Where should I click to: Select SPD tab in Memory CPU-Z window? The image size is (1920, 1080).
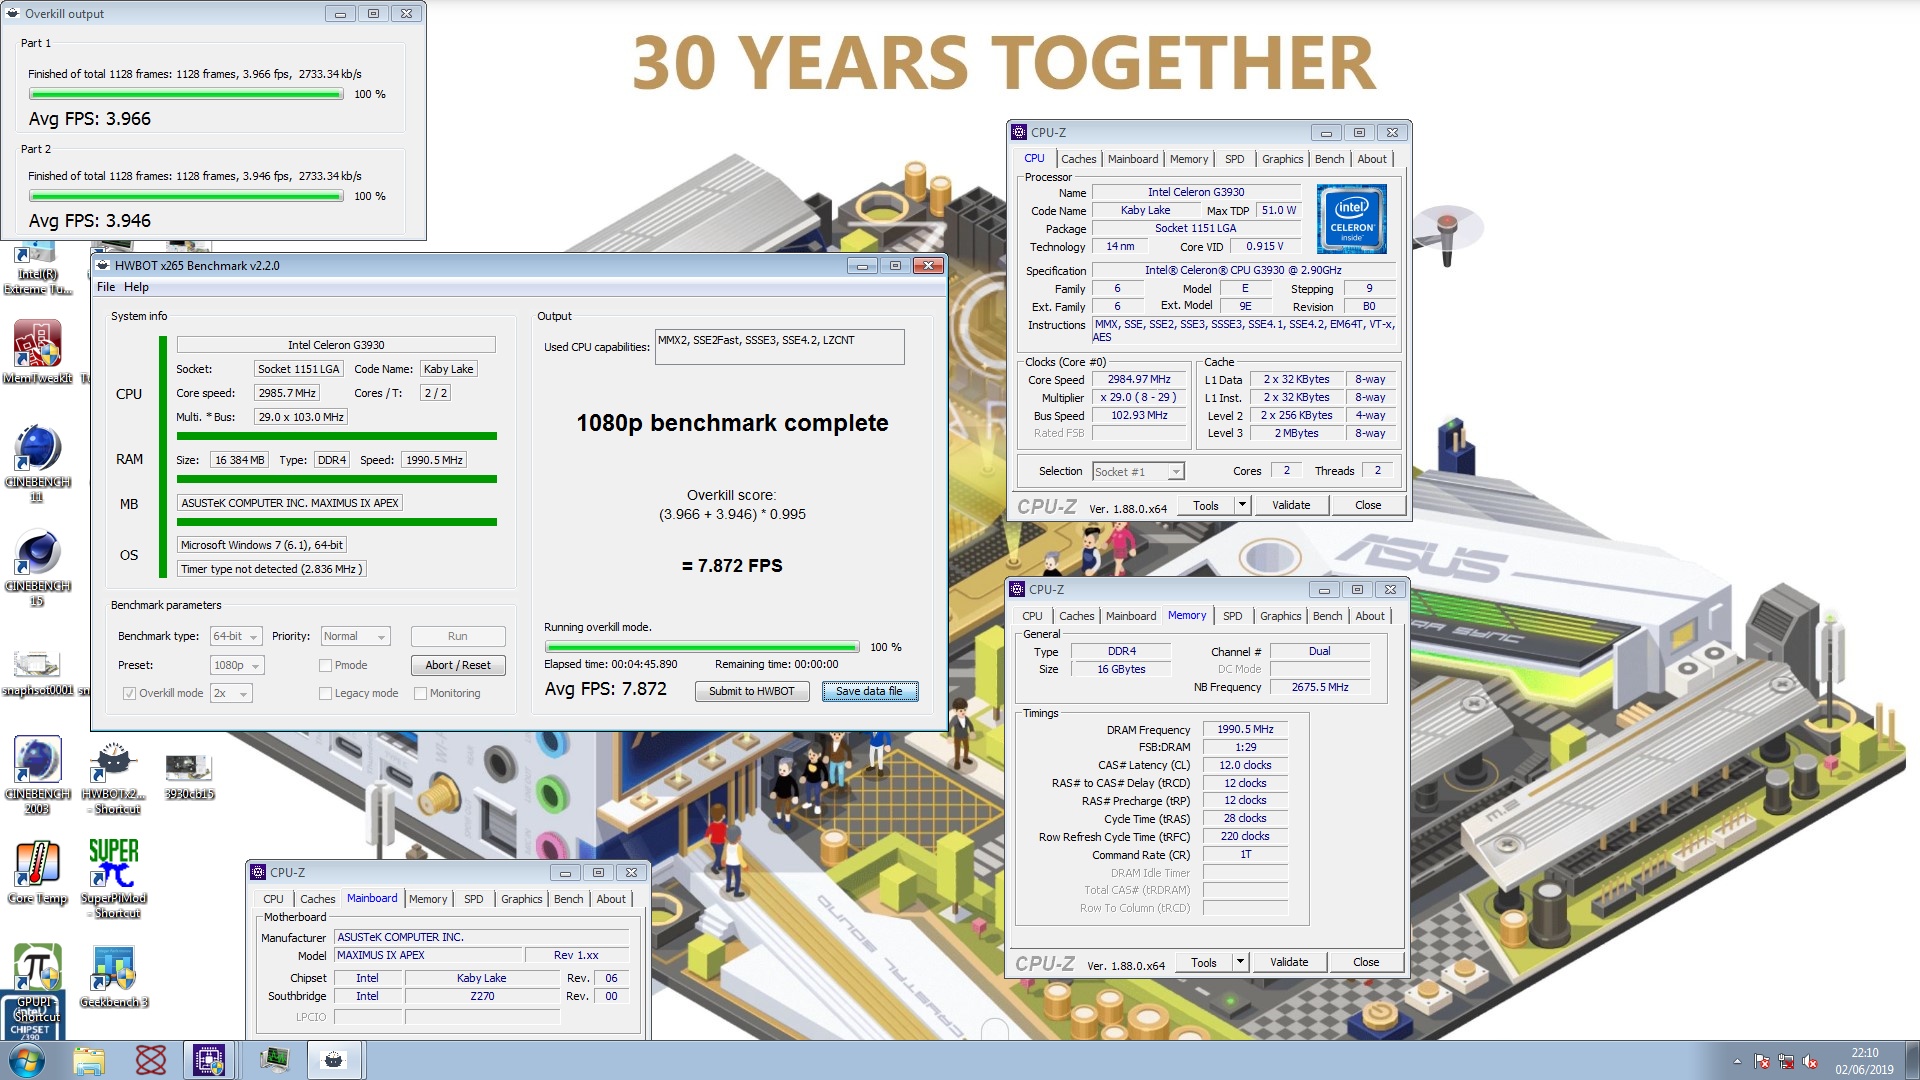1232,617
